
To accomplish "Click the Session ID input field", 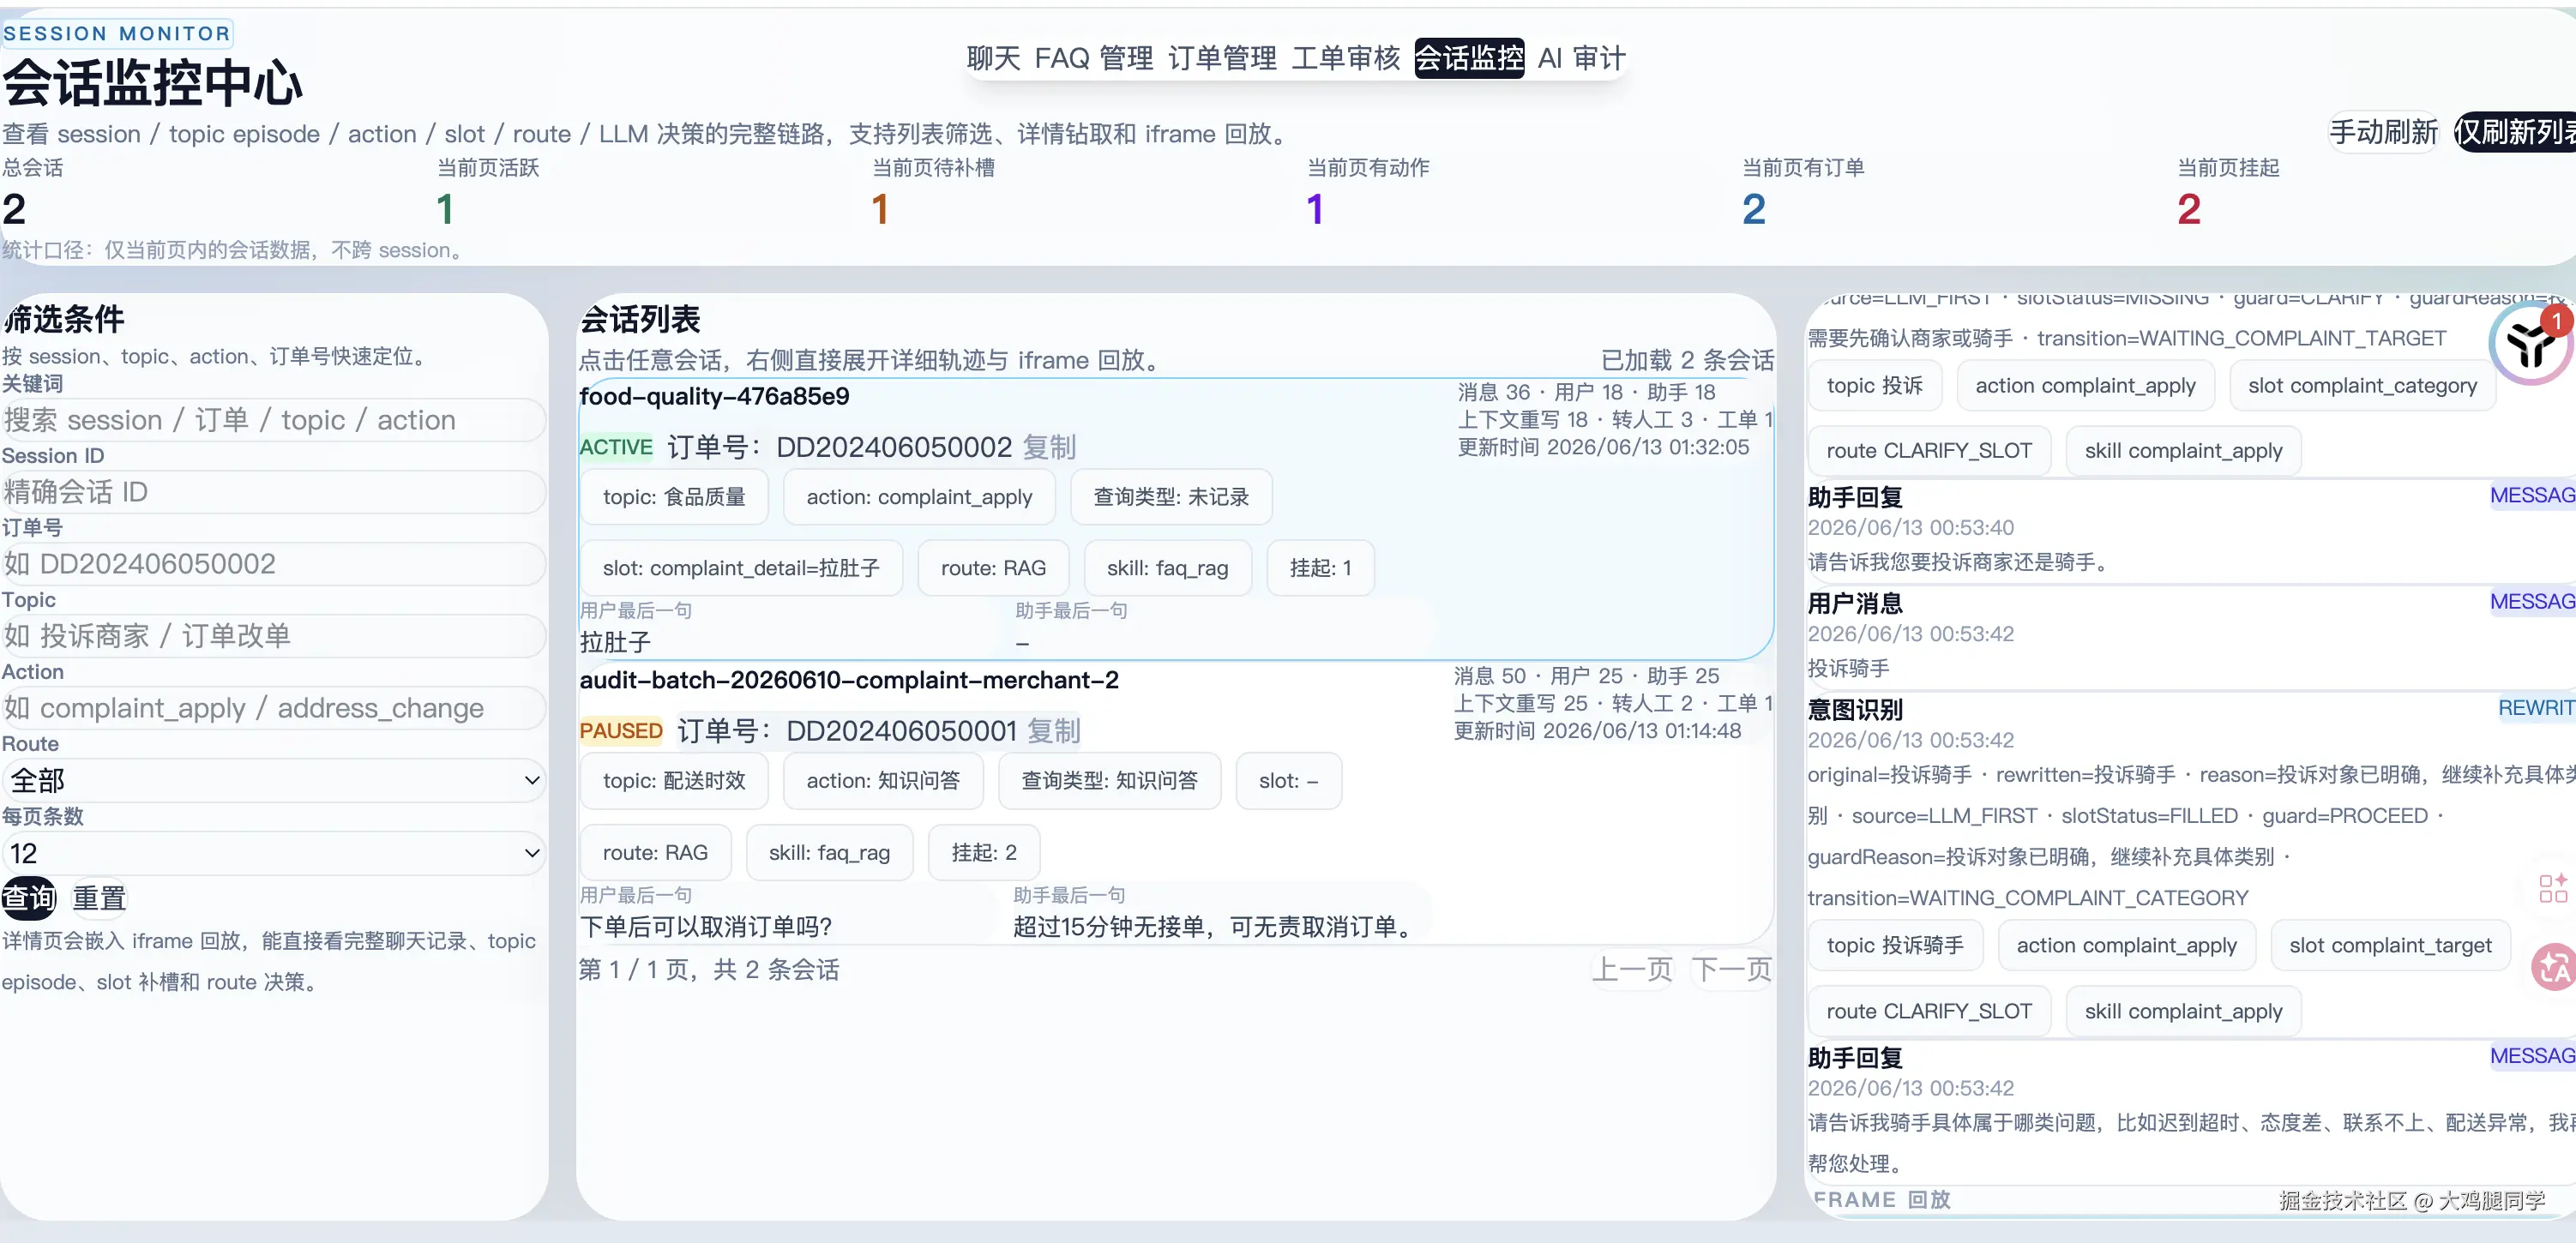I will pos(274,492).
